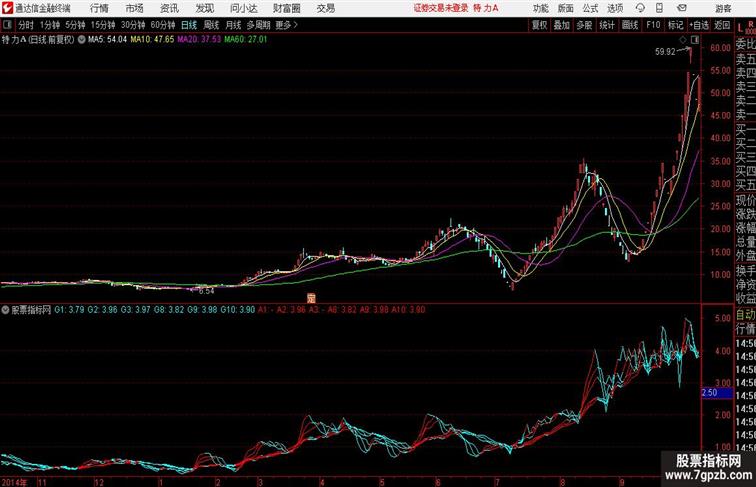
Task: Click the diamond icon at chart top right
Action: (x=683, y=40)
